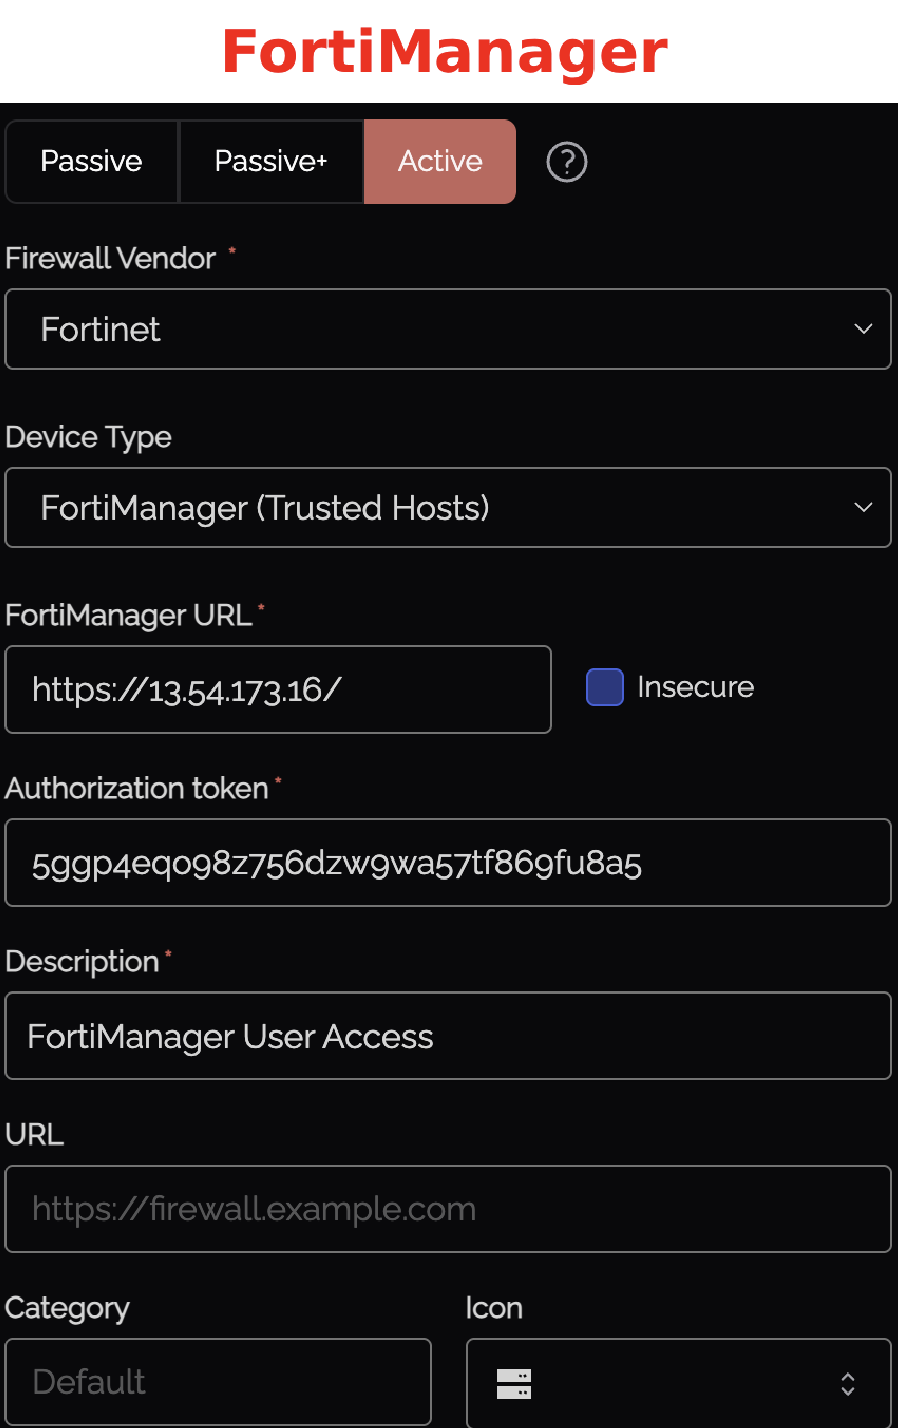Open the Icon selector arrows
The width and height of the screenshot is (898, 1428).
(x=847, y=1384)
